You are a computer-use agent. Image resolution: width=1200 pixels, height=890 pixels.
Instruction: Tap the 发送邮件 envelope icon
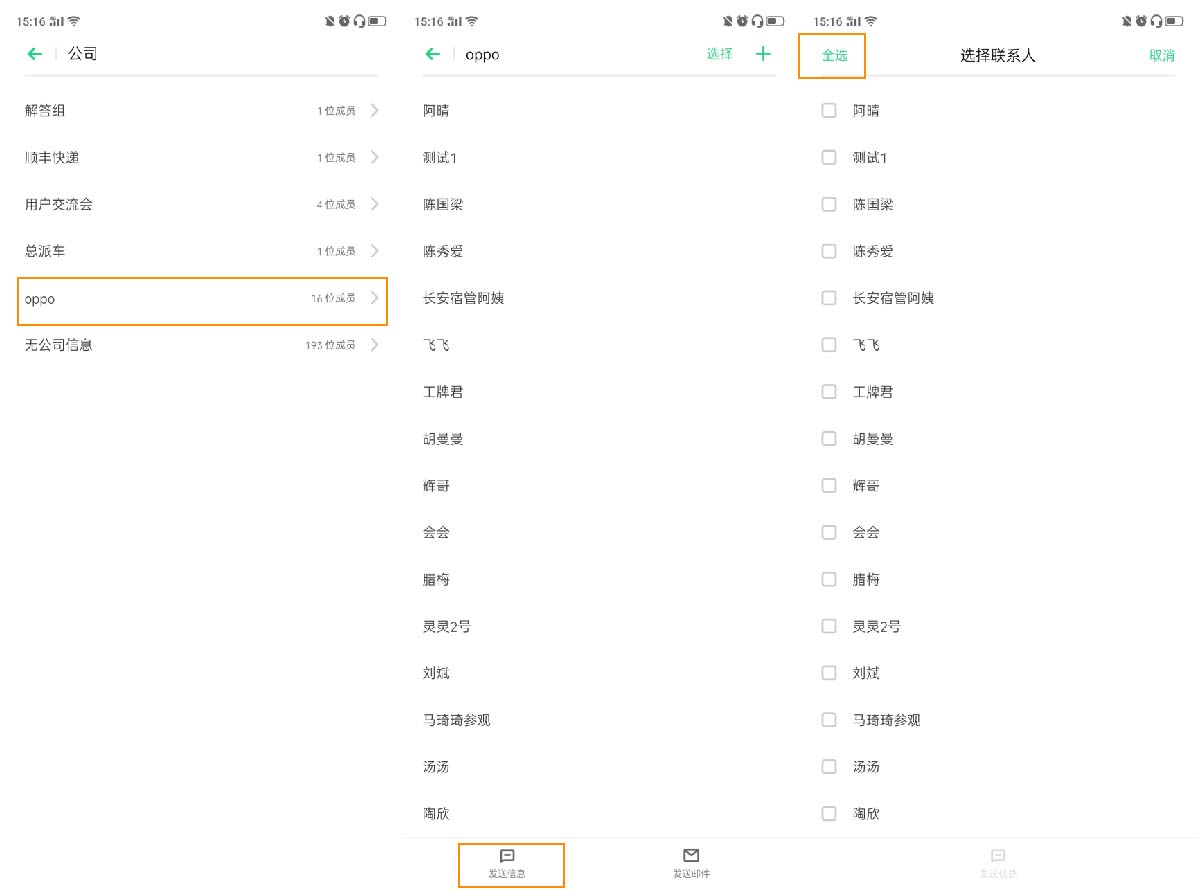[691, 856]
